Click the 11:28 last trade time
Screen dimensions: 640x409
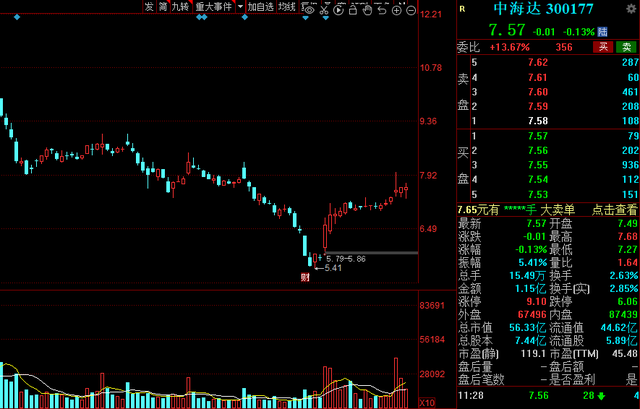point(469,396)
